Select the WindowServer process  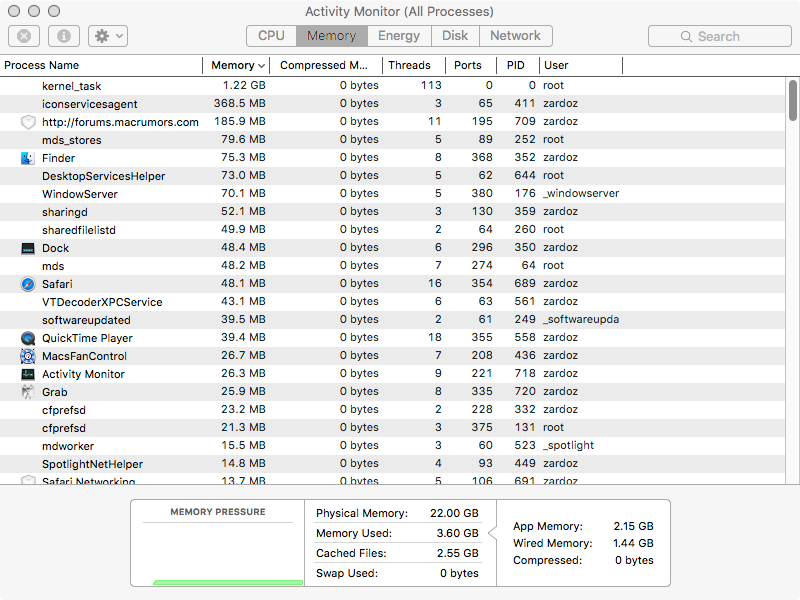392,194
